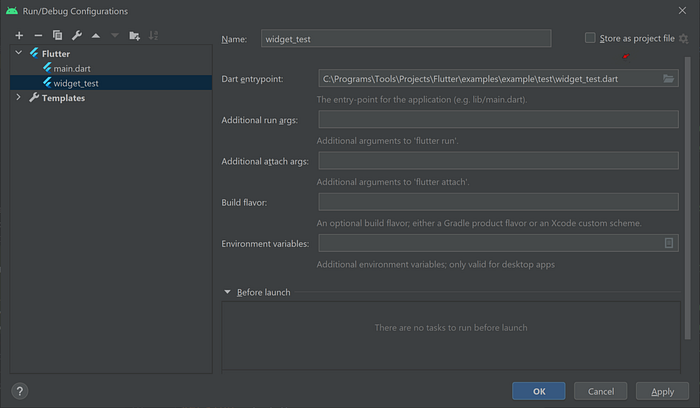
Task: Open edit templates wrench icon
Action: point(76,35)
